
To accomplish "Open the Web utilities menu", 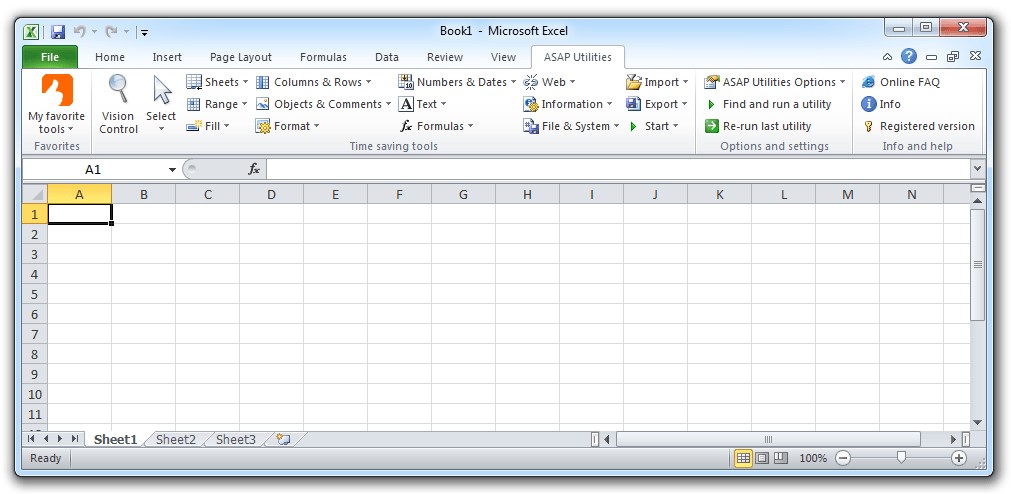I will coord(549,82).
